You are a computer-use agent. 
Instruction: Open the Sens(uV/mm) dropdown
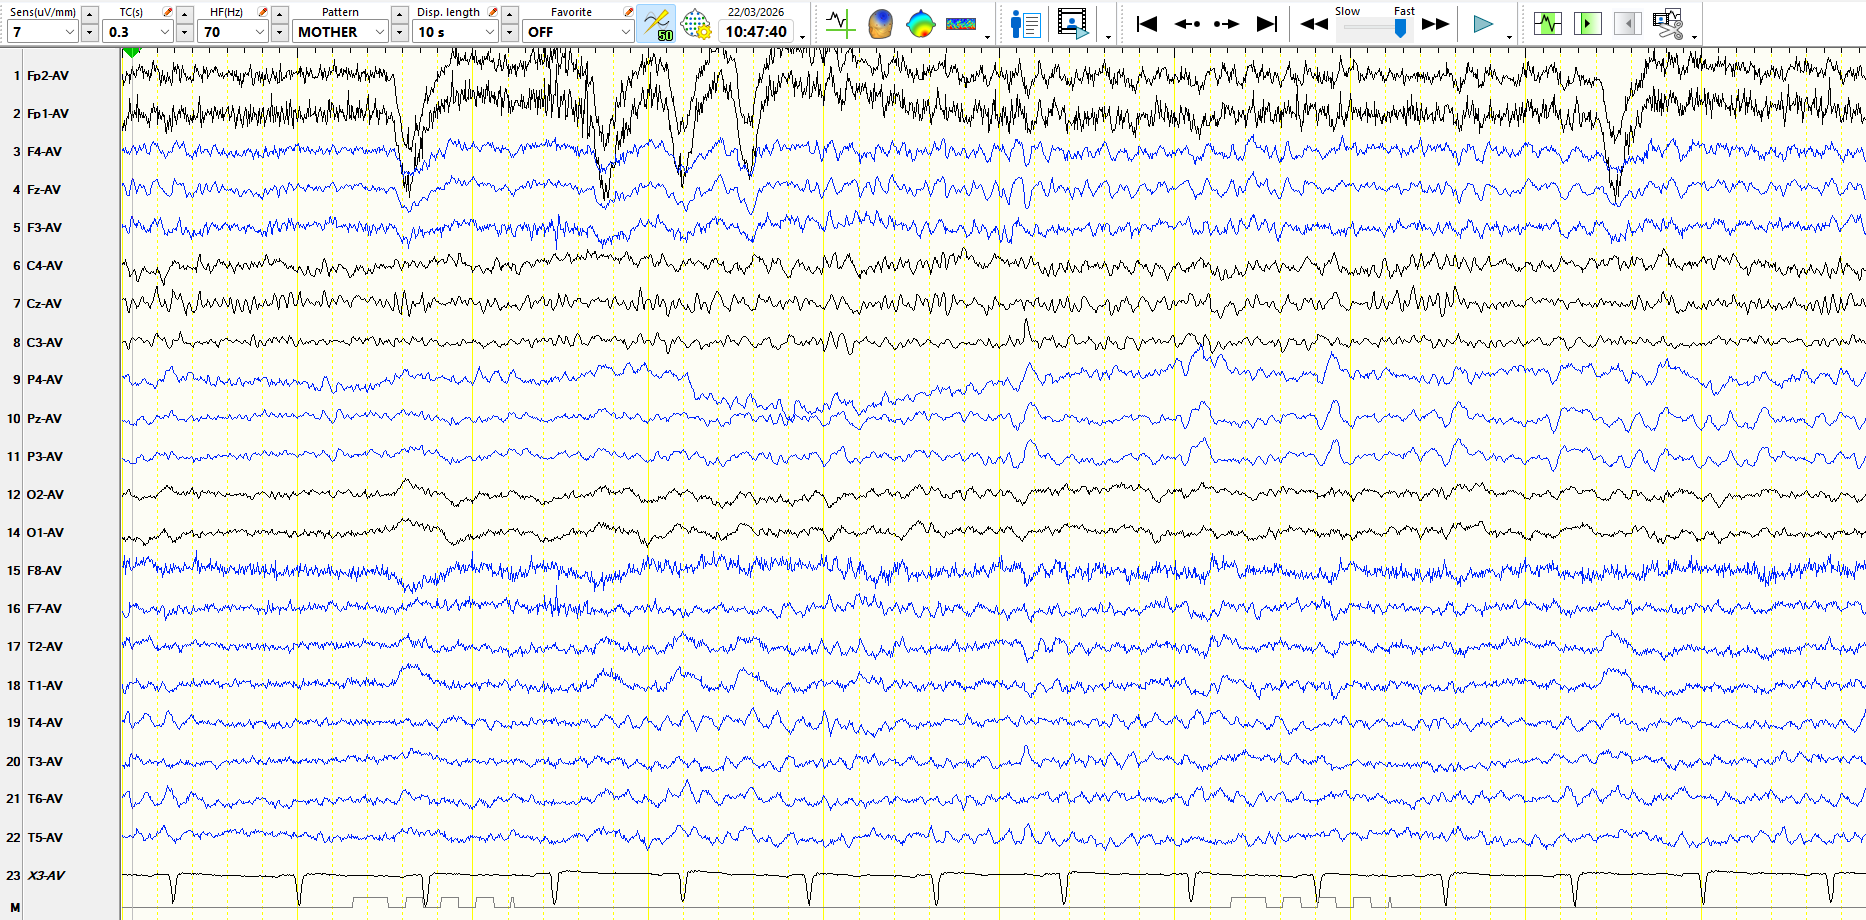[x=42, y=32]
